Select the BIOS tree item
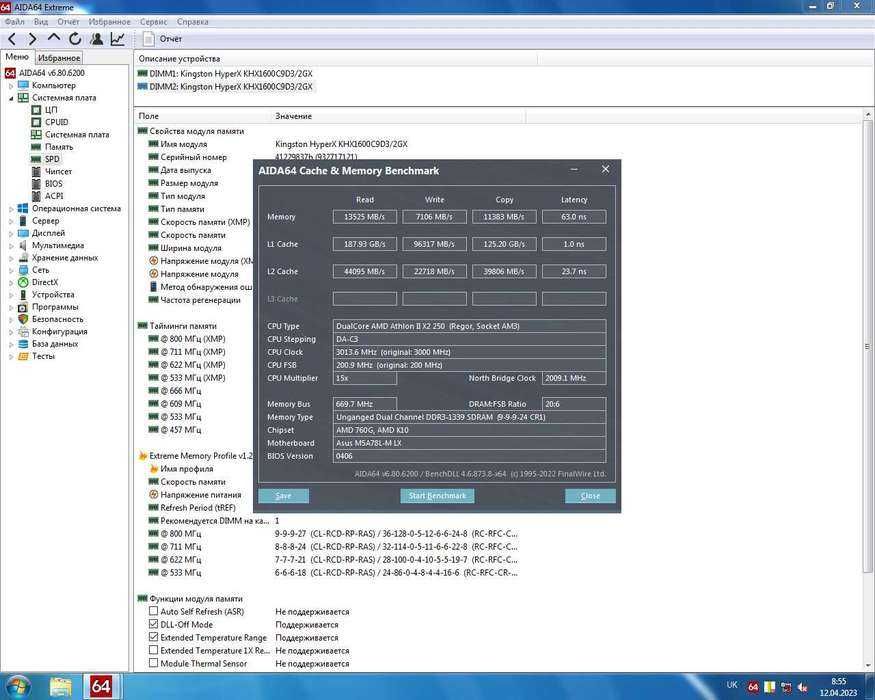 click(54, 184)
